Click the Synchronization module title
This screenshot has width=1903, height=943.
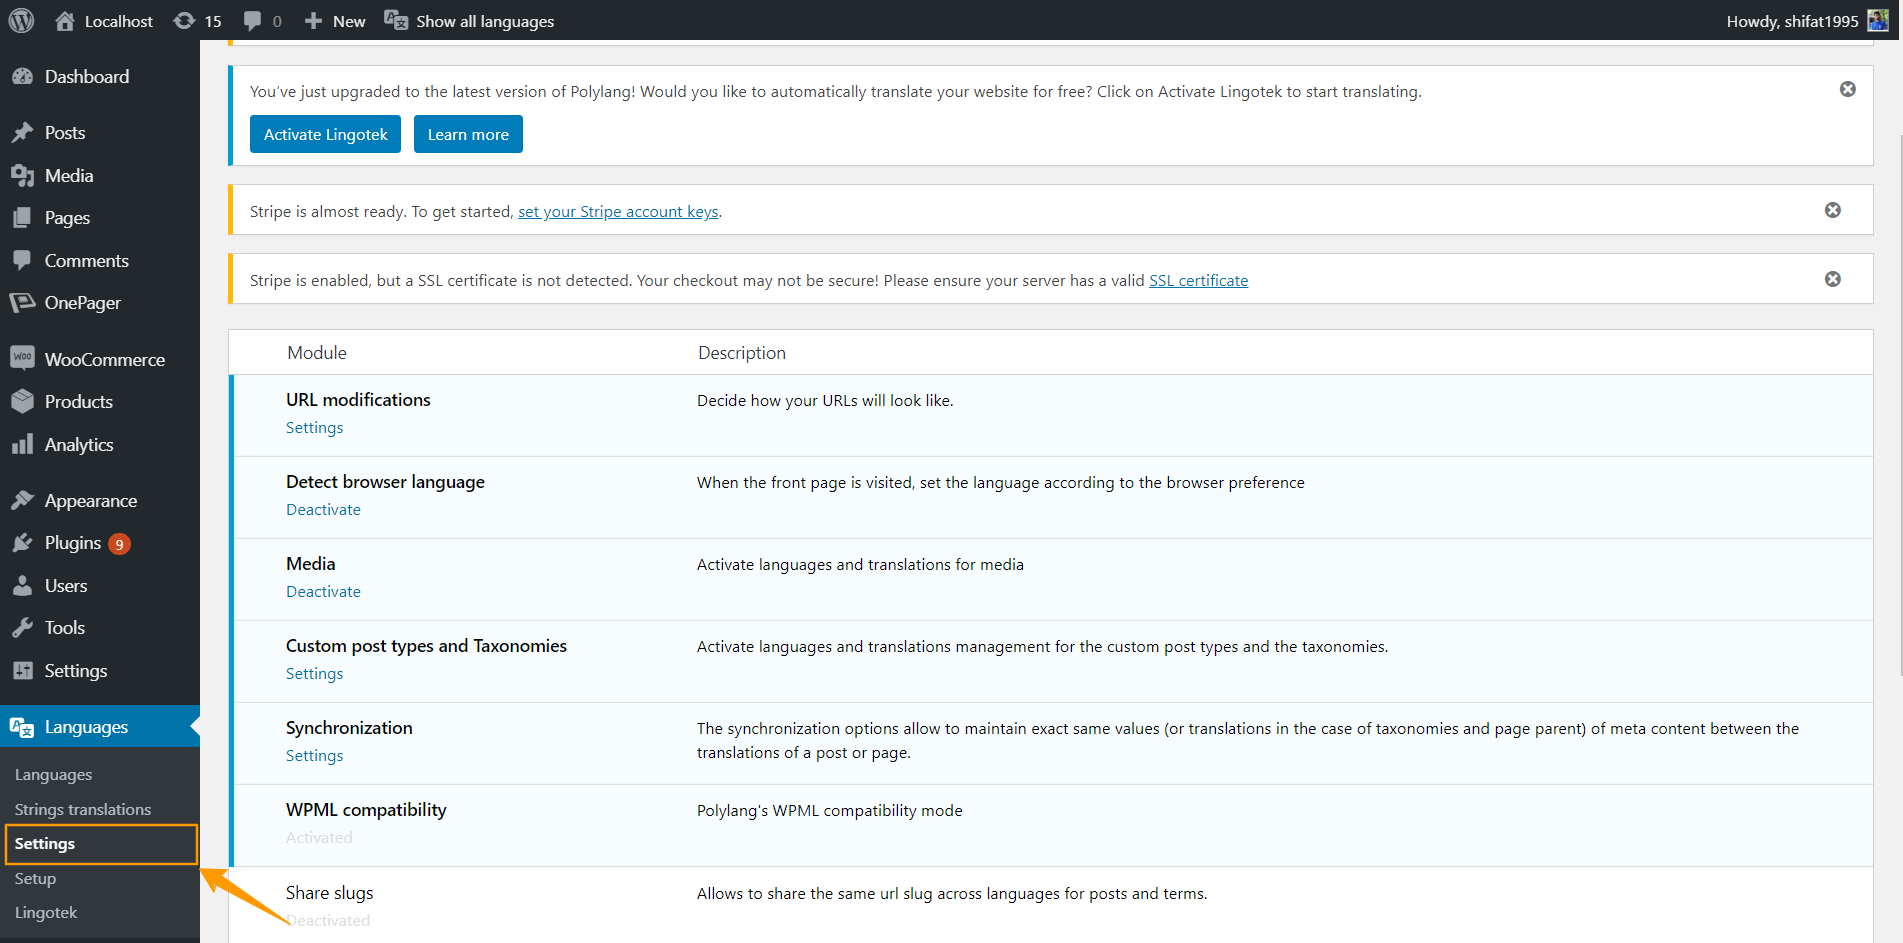click(349, 728)
